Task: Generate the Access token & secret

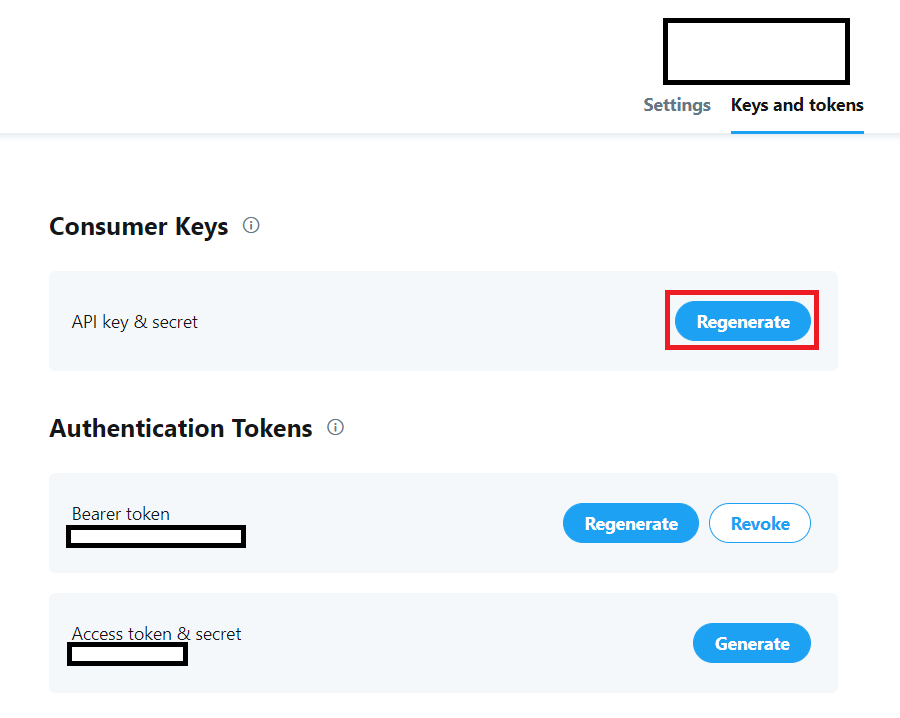Action: pyautogui.click(x=752, y=643)
